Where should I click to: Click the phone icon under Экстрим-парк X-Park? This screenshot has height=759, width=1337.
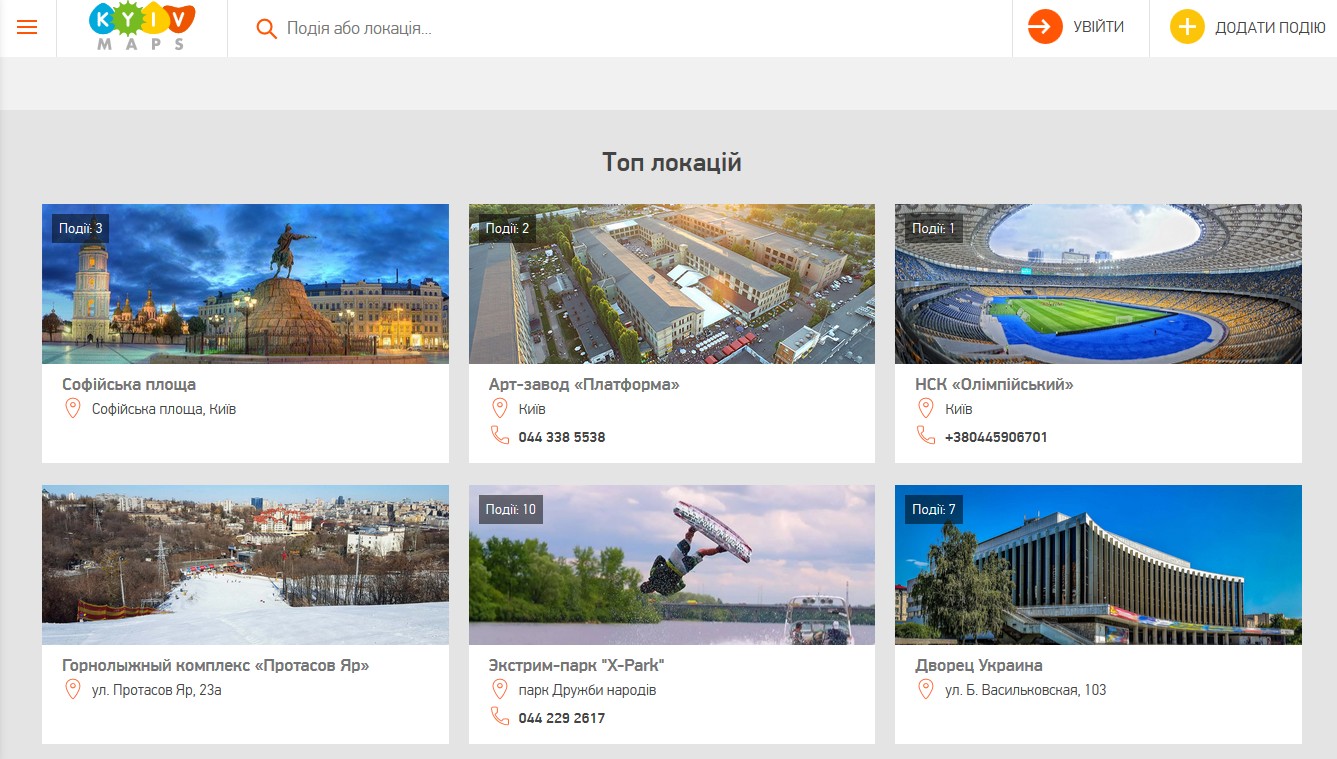pyautogui.click(x=498, y=718)
